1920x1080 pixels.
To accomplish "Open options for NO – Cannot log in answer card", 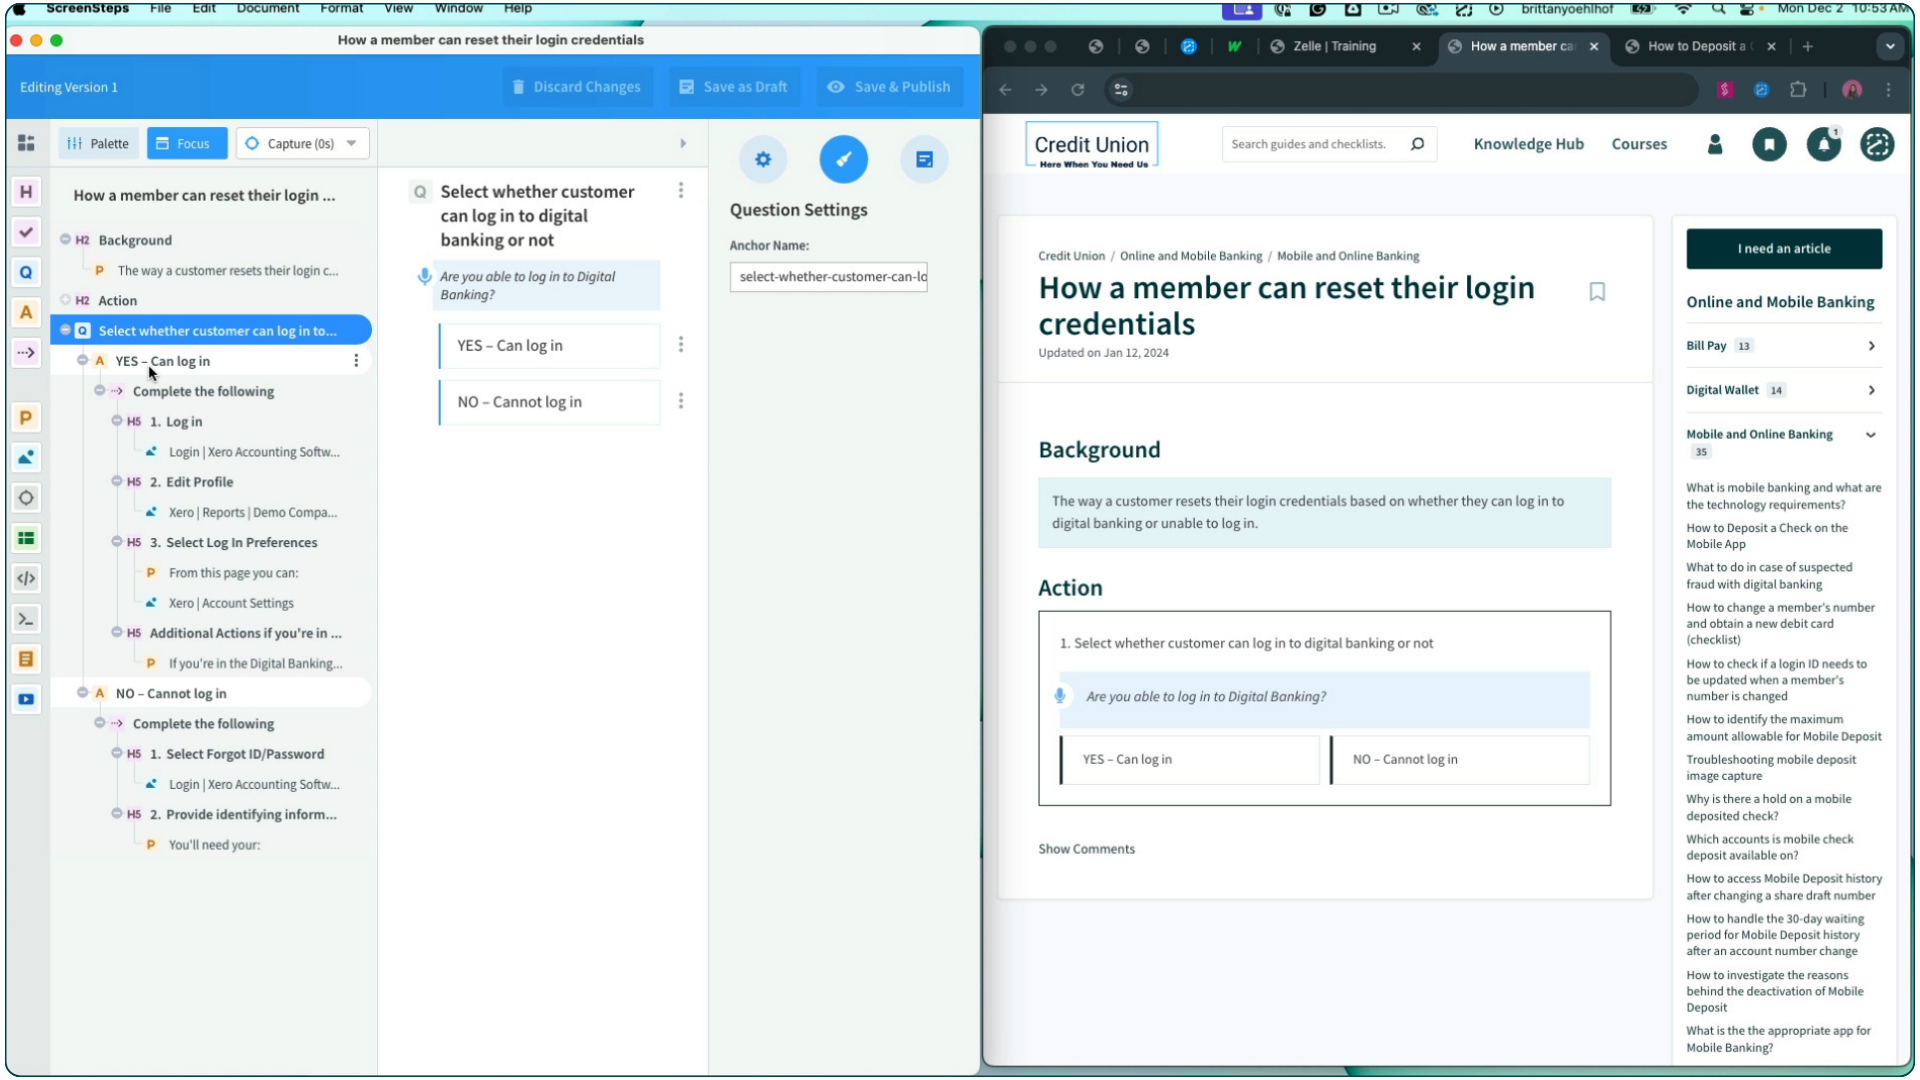I will [x=681, y=401].
